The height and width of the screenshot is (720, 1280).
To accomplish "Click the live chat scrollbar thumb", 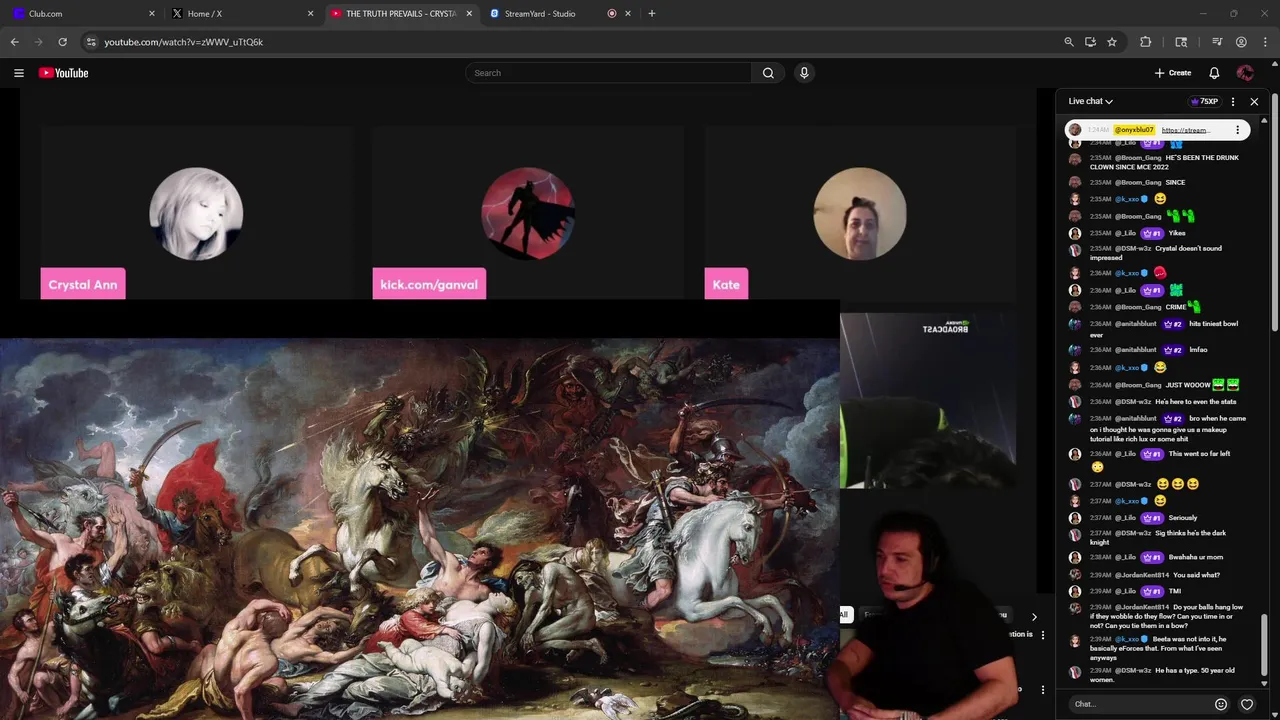I will tap(1265, 645).
